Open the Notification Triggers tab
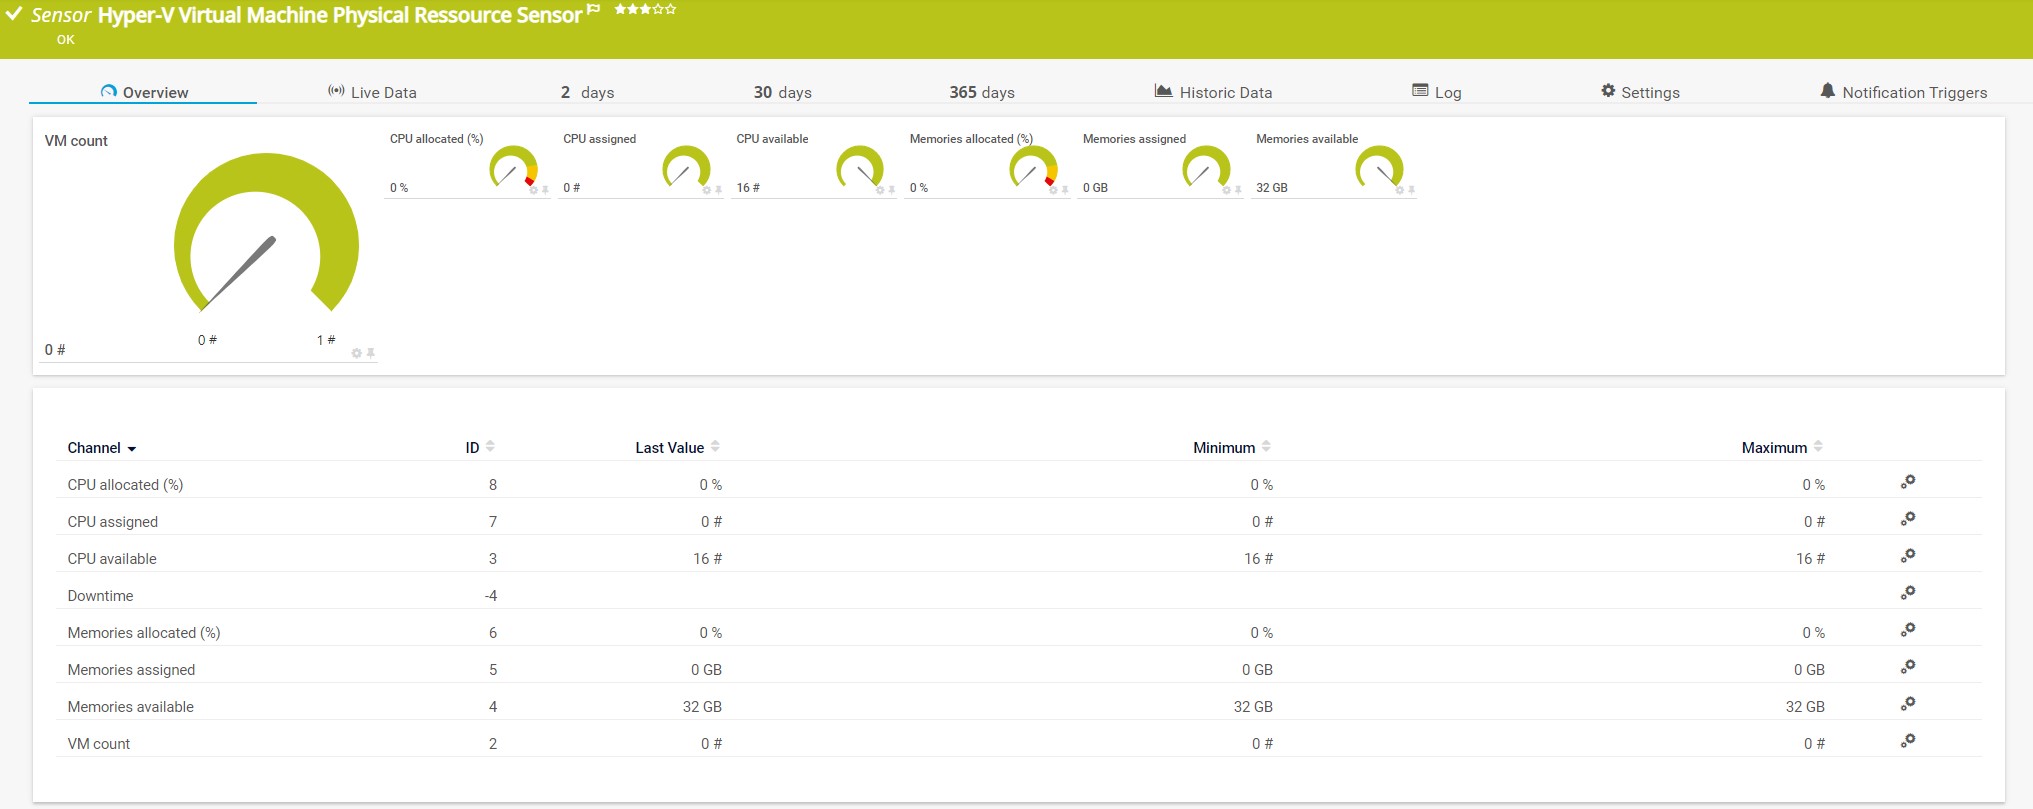 click(1903, 92)
